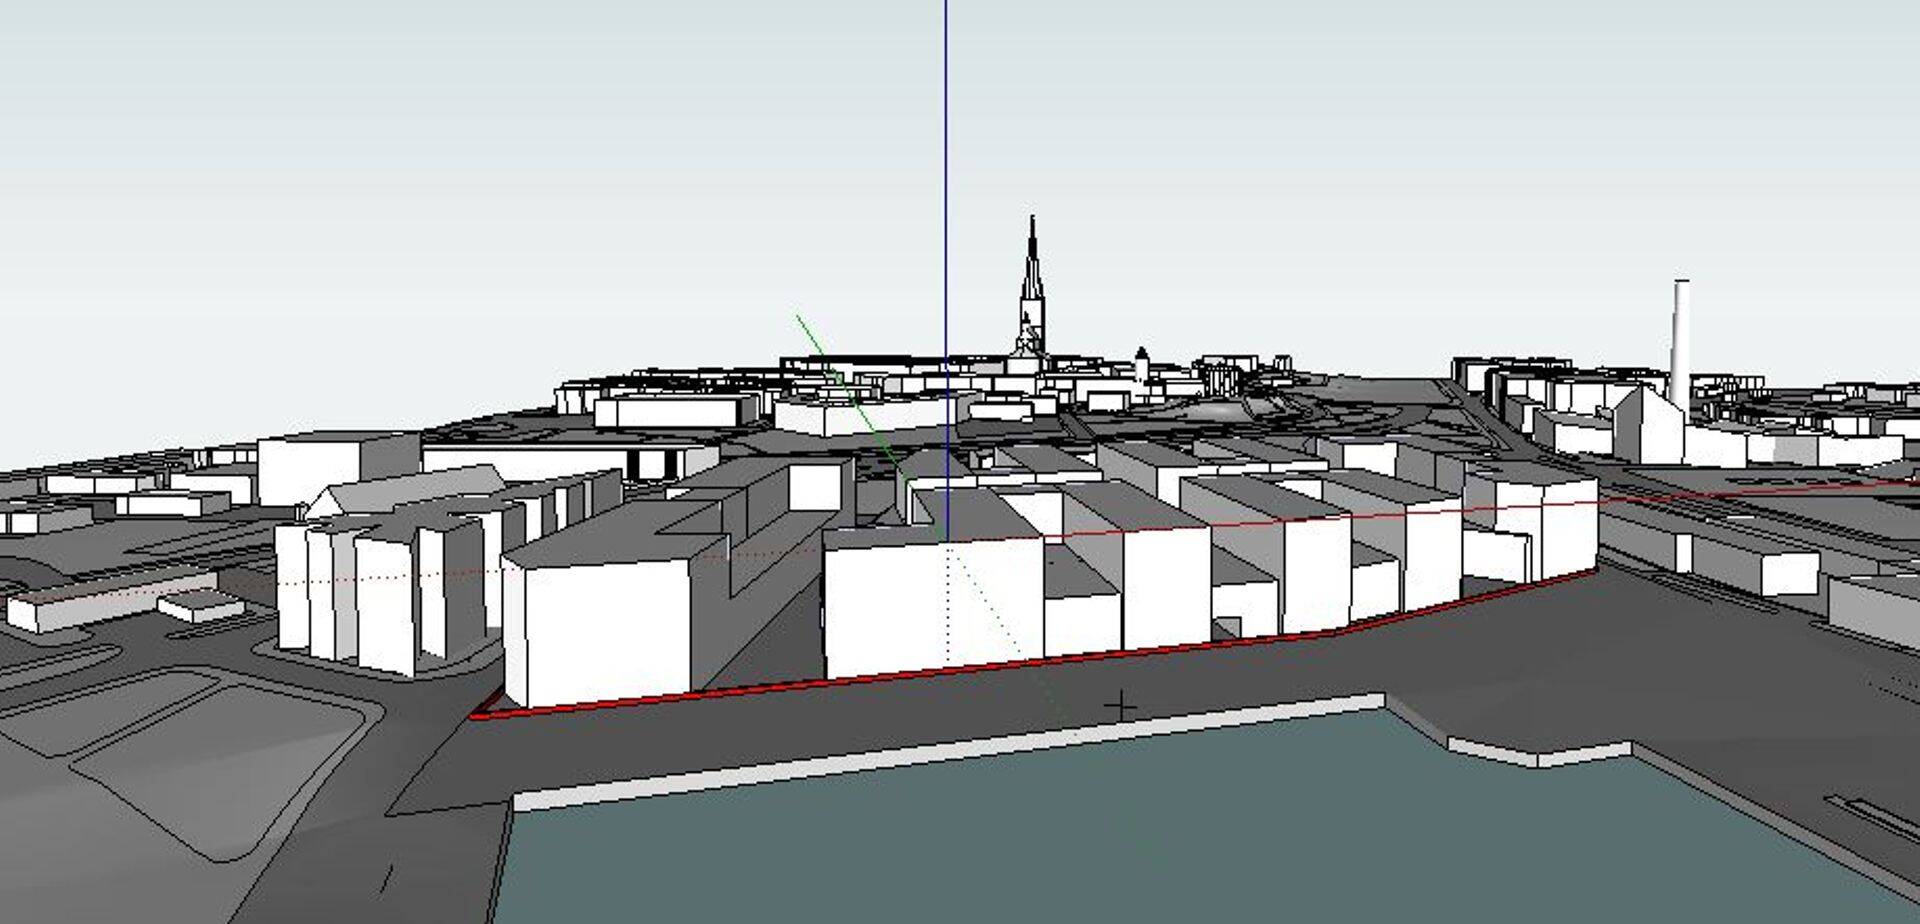Click the tall white chimney tower
Screen dimensions: 1920x924
(1681, 340)
